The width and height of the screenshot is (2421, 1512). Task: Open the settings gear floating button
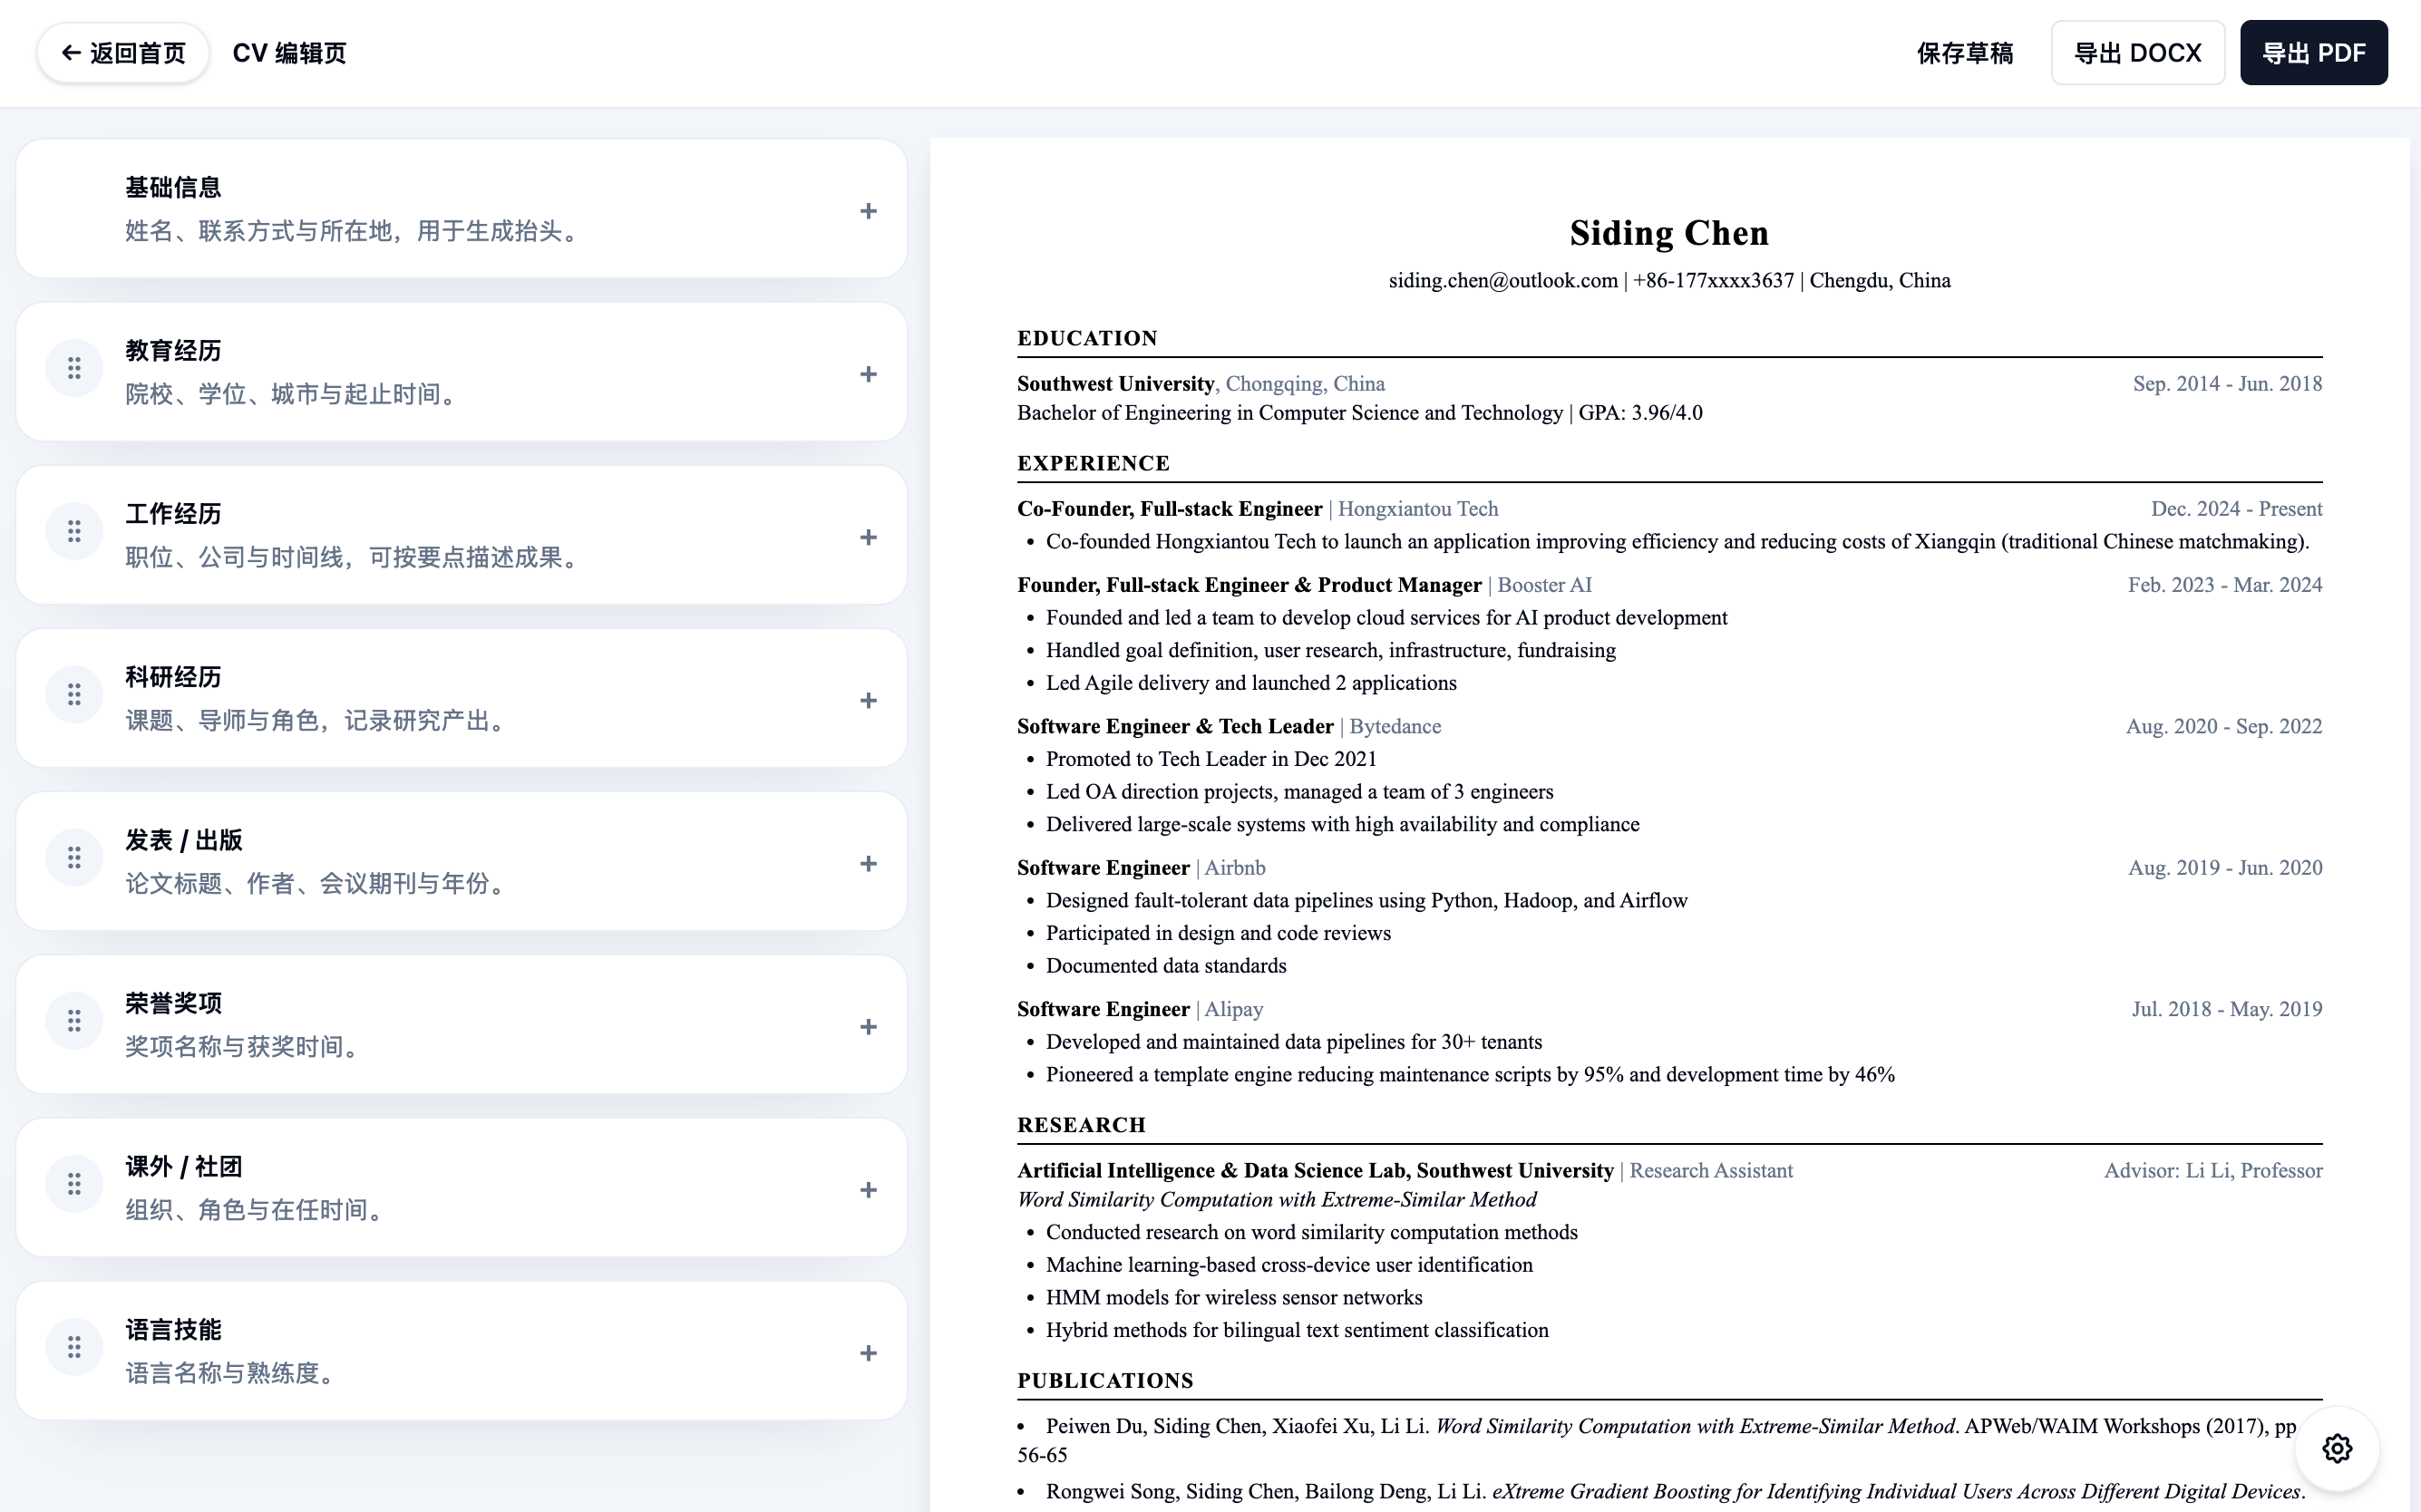2336,1448
